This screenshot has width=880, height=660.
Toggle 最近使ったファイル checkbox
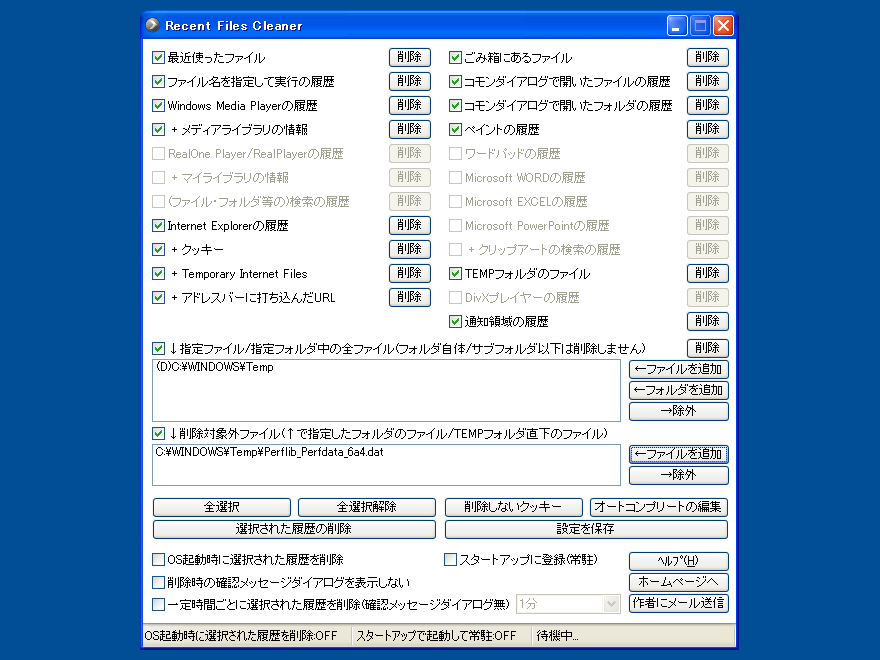(x=158, y=57)
